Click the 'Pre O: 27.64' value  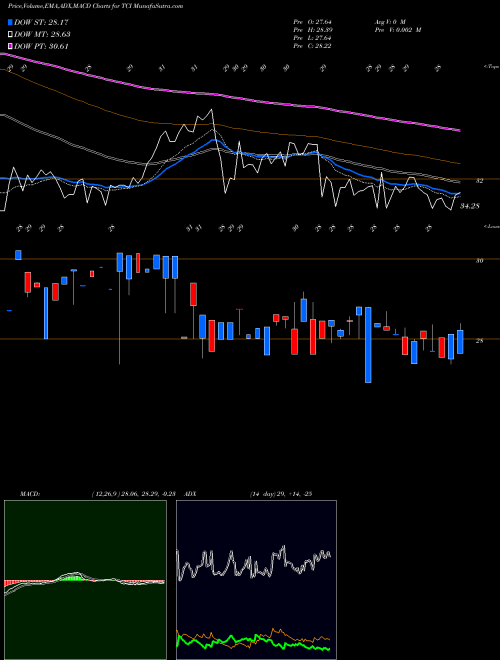tap(312, 22)
